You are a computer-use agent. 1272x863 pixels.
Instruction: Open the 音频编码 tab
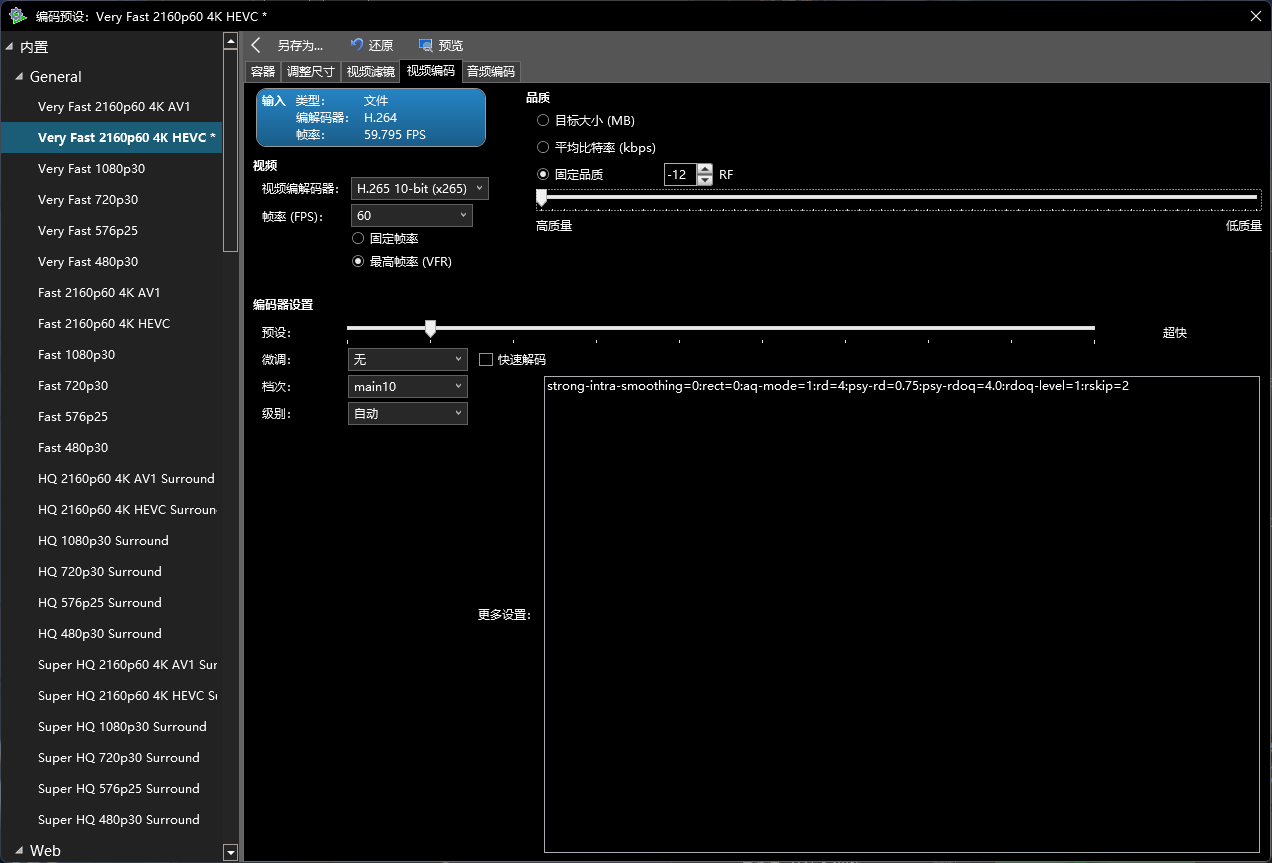(x=491, y=71)
